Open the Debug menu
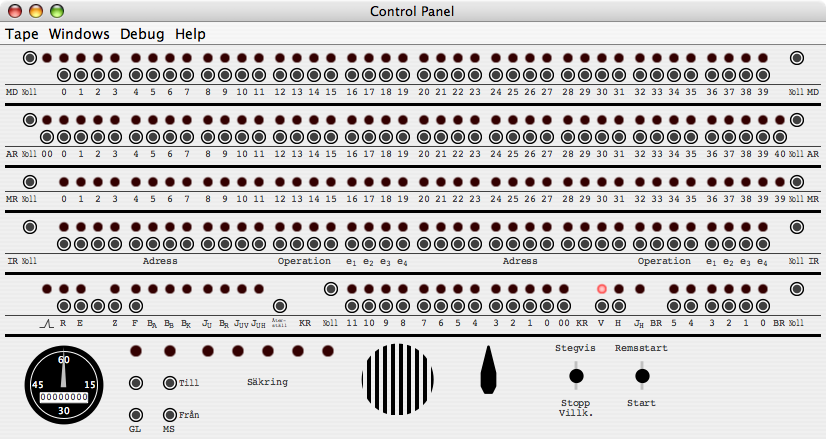This screenshot has height=439, width=826. (x=142, y=34)
